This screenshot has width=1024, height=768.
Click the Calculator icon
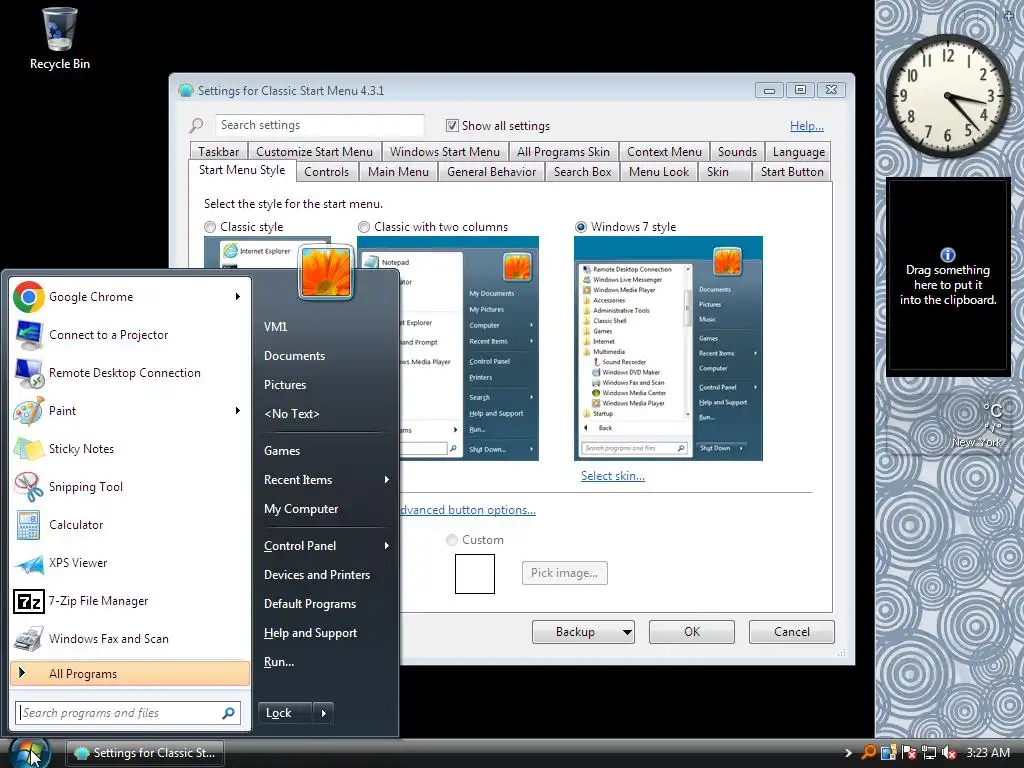[x=29, y=524]
